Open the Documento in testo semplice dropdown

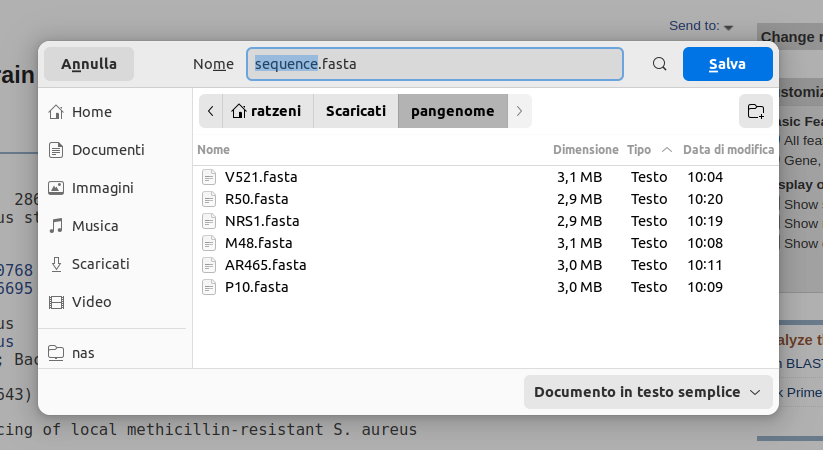(647, 392)
